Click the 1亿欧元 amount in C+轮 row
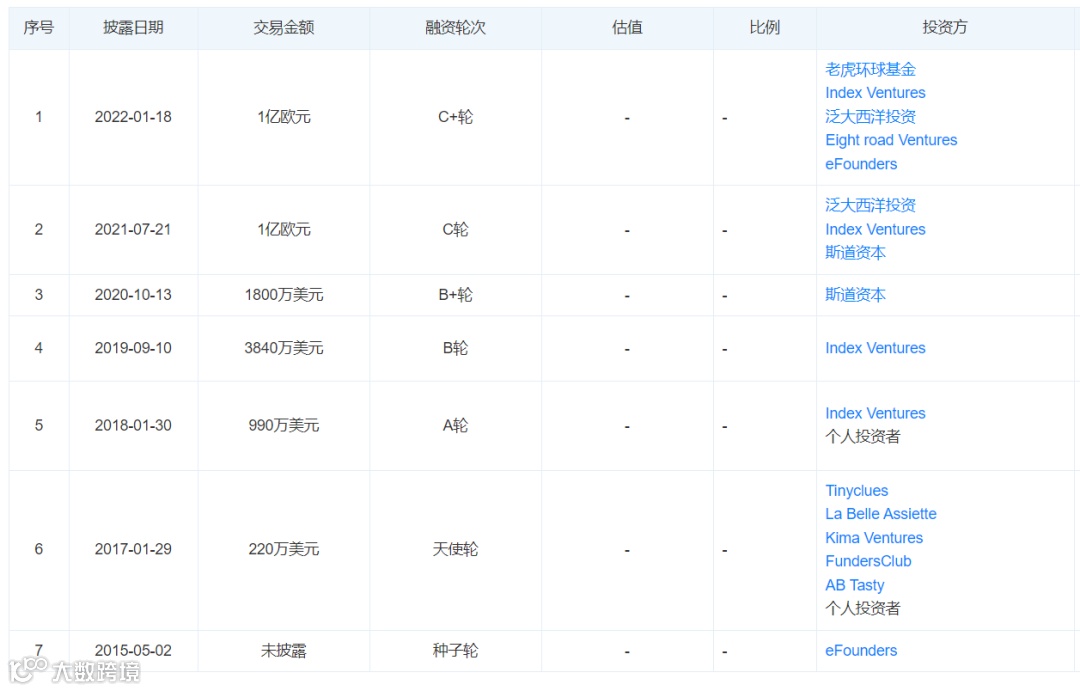This screenshot has width=1080, height=691. pyautogui.click(x=284, y=117)
